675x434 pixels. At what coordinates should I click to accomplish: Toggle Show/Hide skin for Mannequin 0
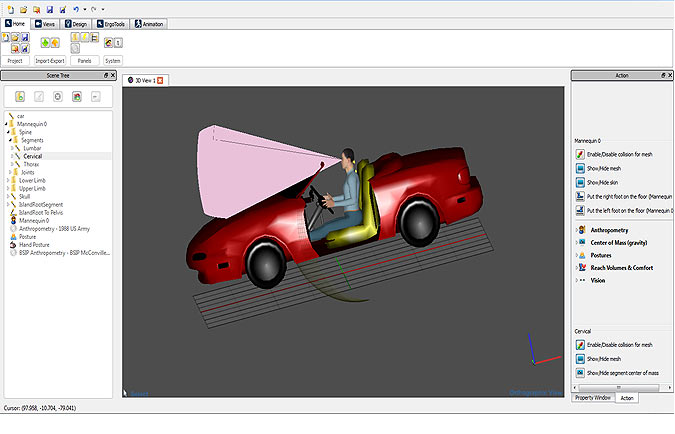(x=581, y=183)
